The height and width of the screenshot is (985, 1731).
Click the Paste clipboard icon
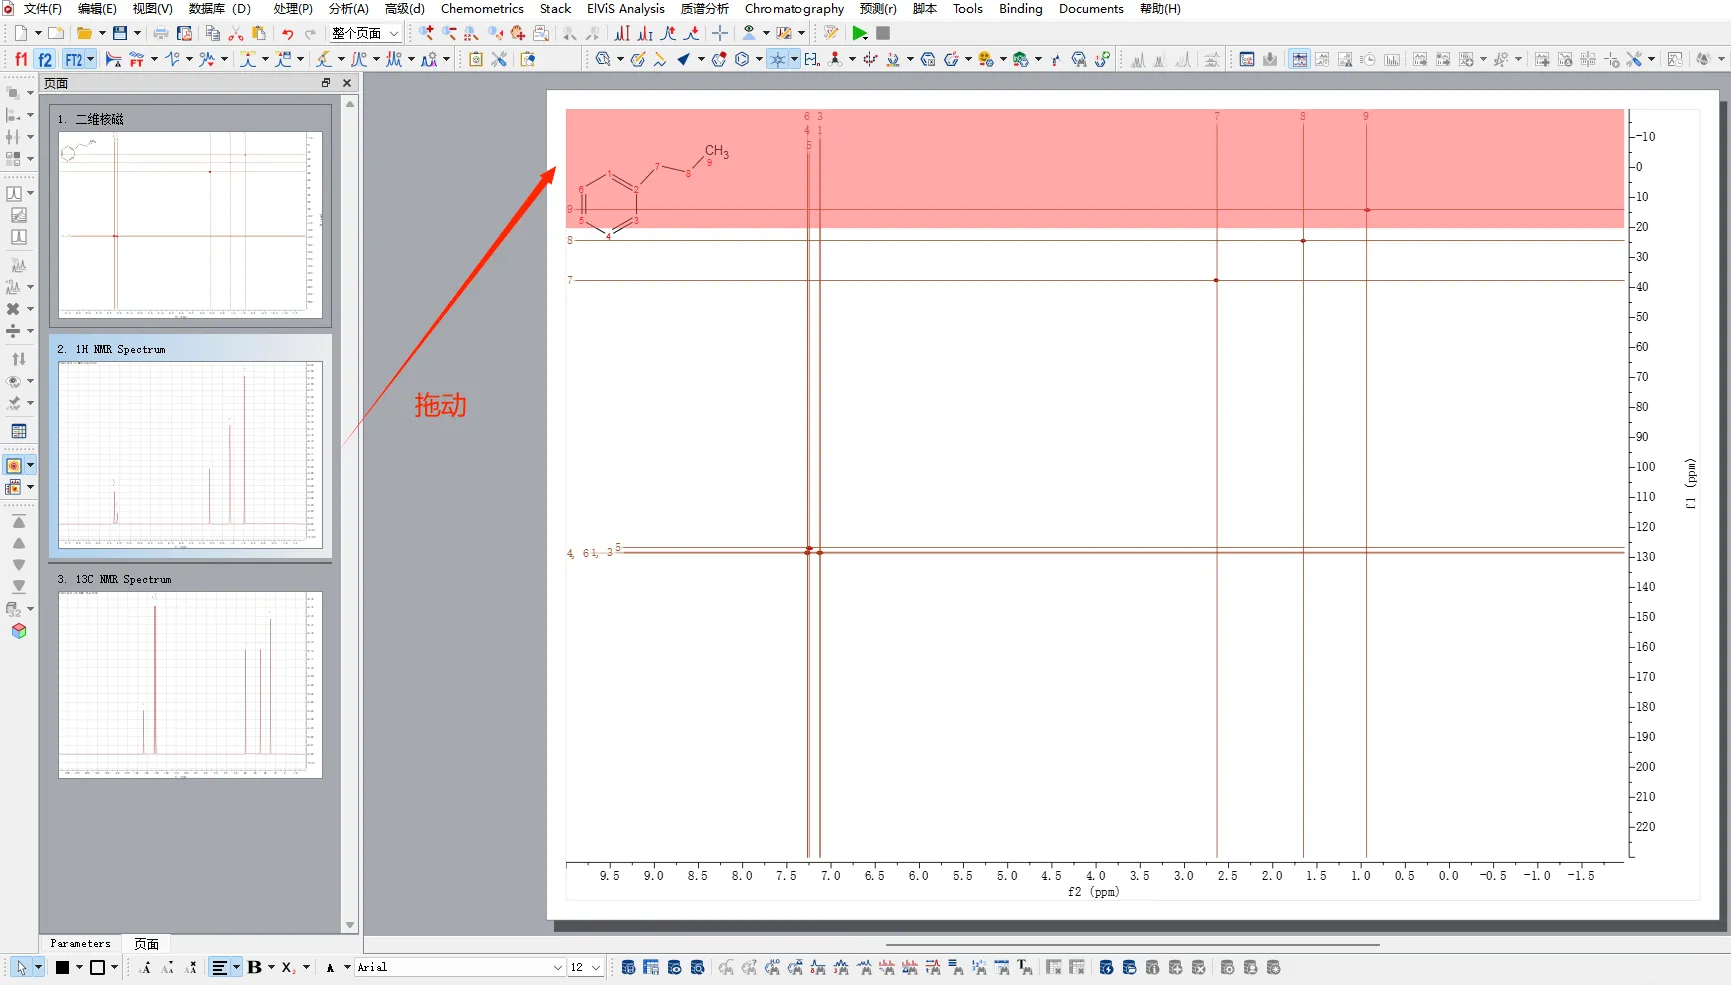coord(259,33)
